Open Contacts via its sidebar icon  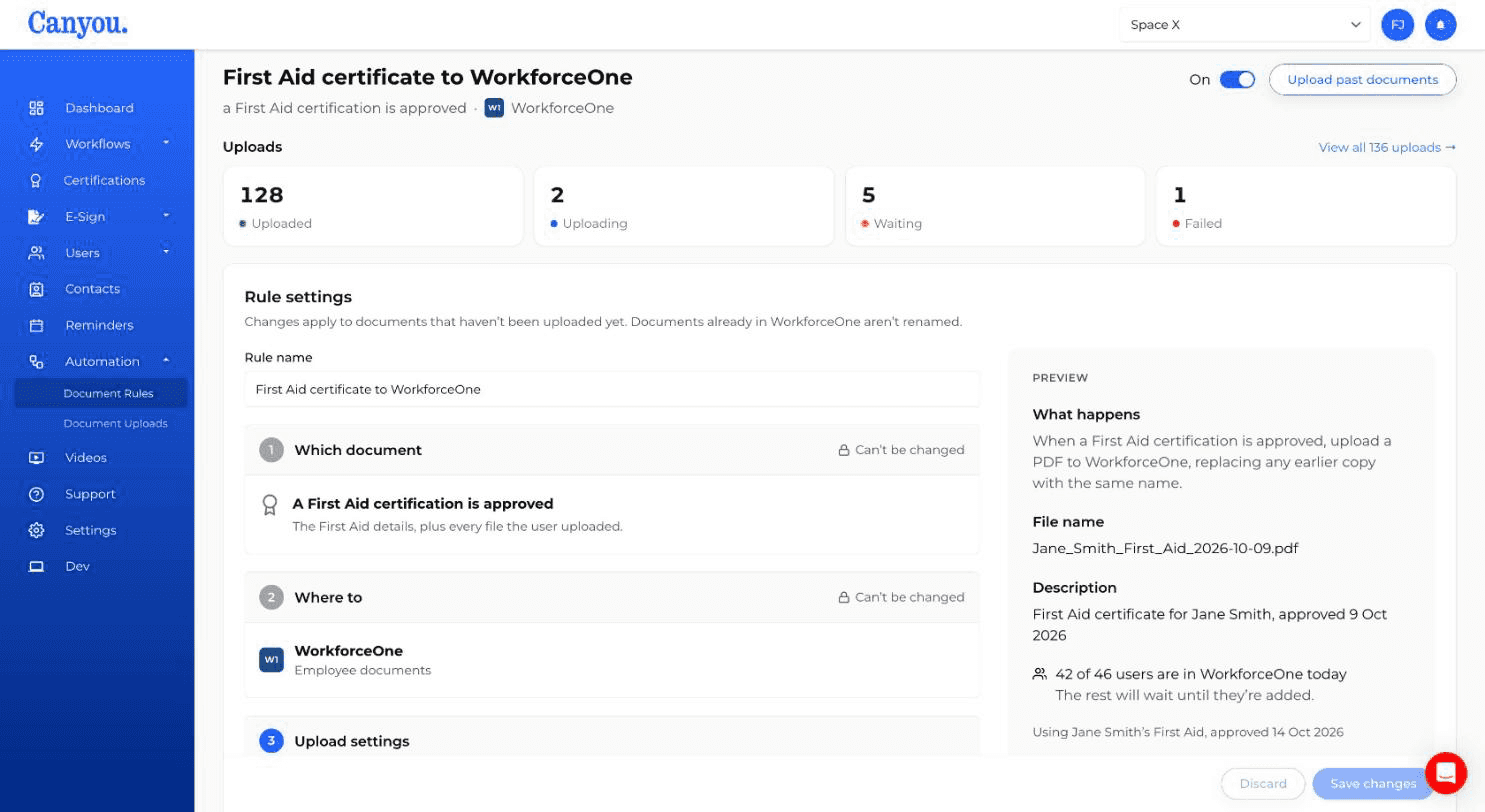36,289
